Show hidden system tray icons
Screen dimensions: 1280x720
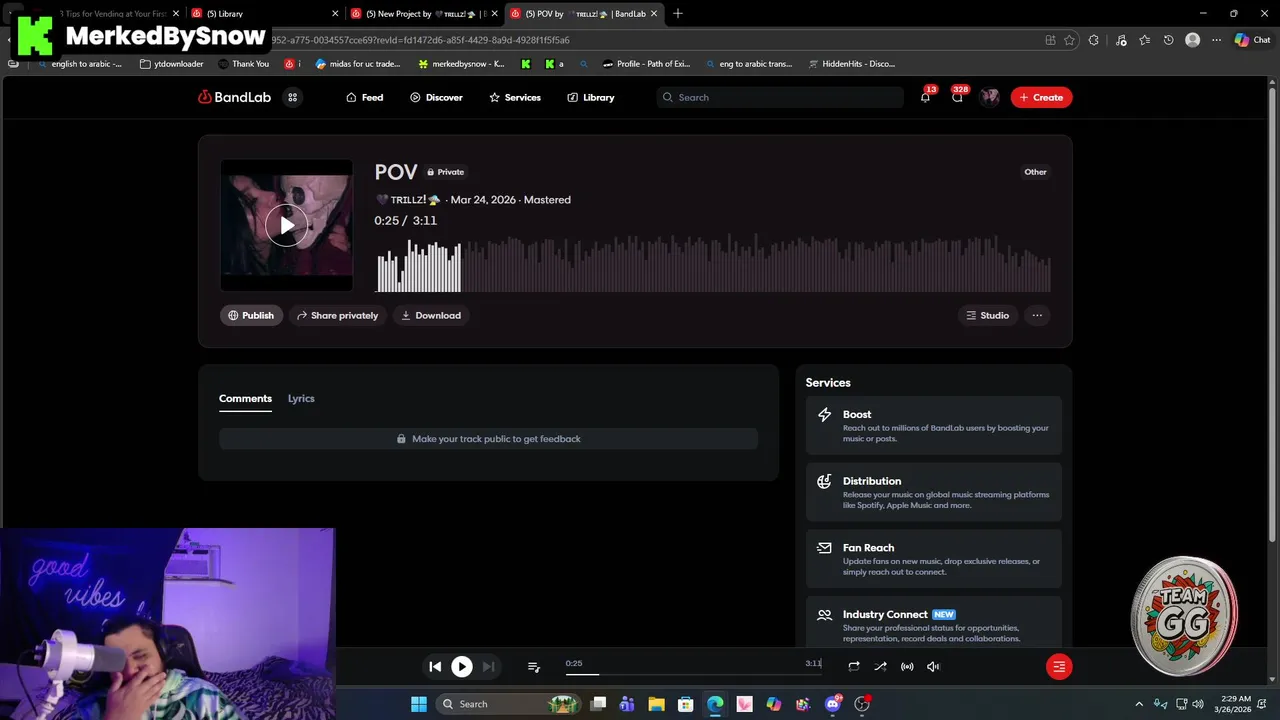pos(1139,704)
